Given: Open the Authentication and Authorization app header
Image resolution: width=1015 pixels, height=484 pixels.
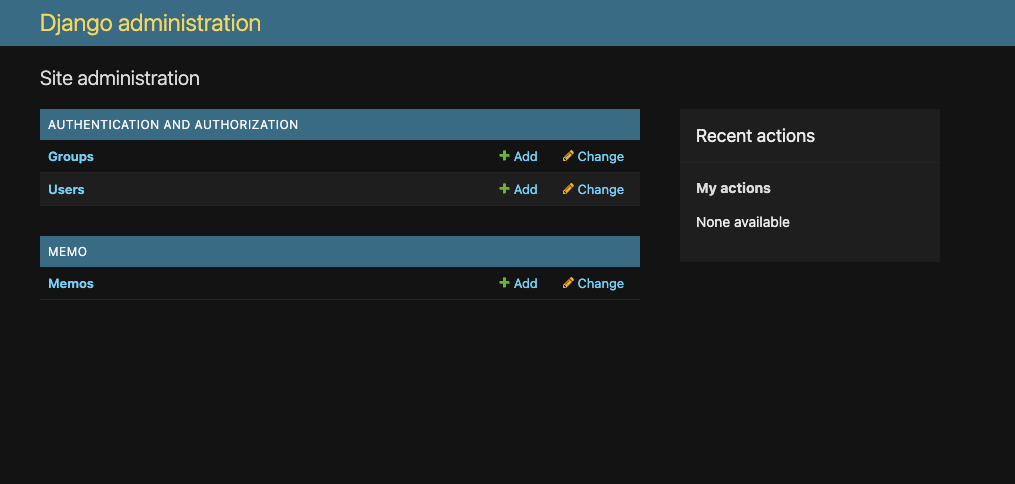Looking at the screenshot, I should [173, 124].
